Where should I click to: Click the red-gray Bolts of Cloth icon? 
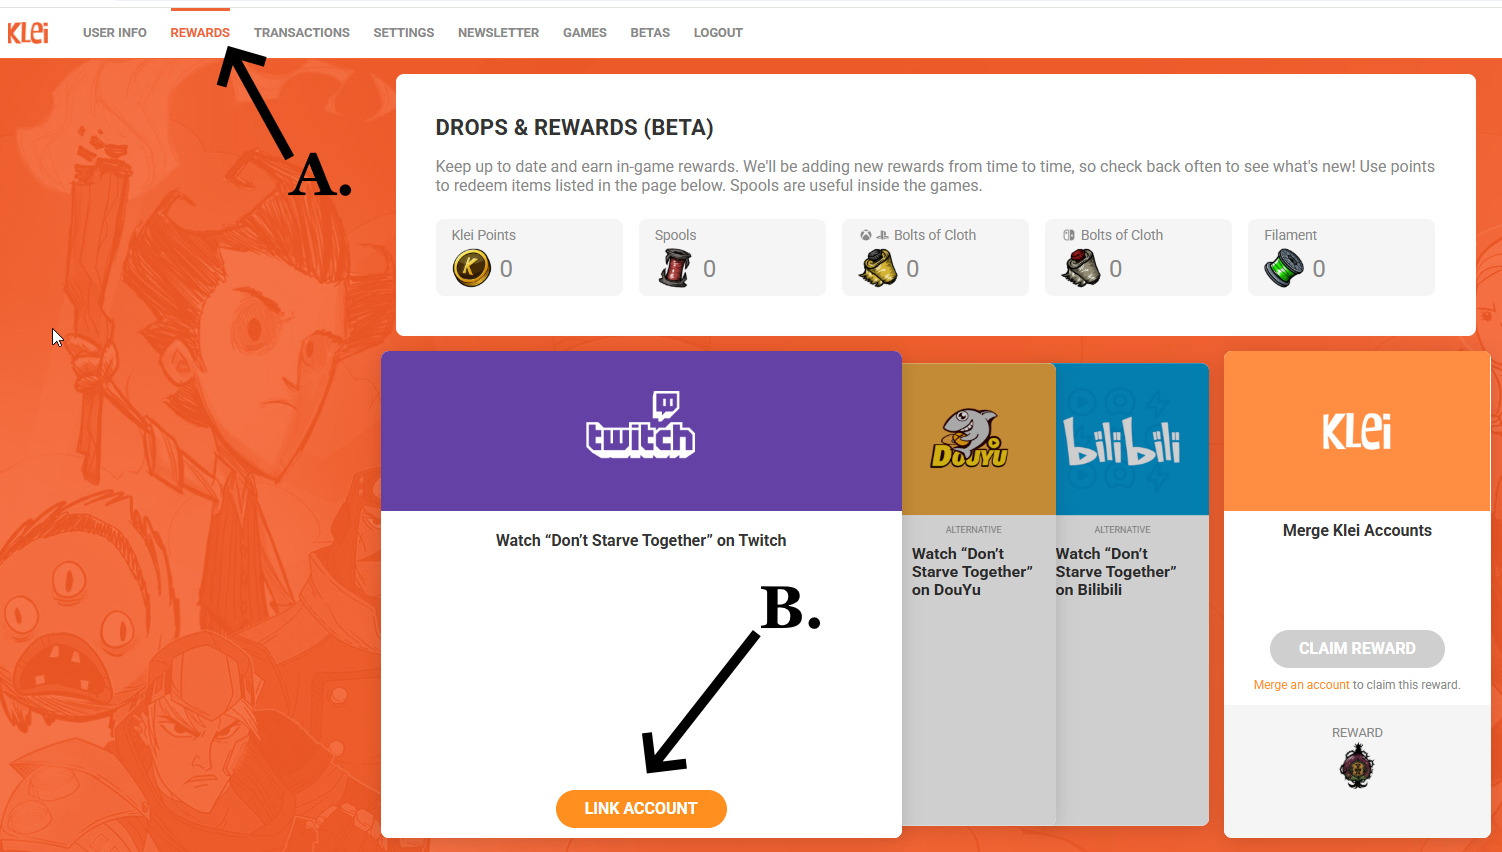1081,268
